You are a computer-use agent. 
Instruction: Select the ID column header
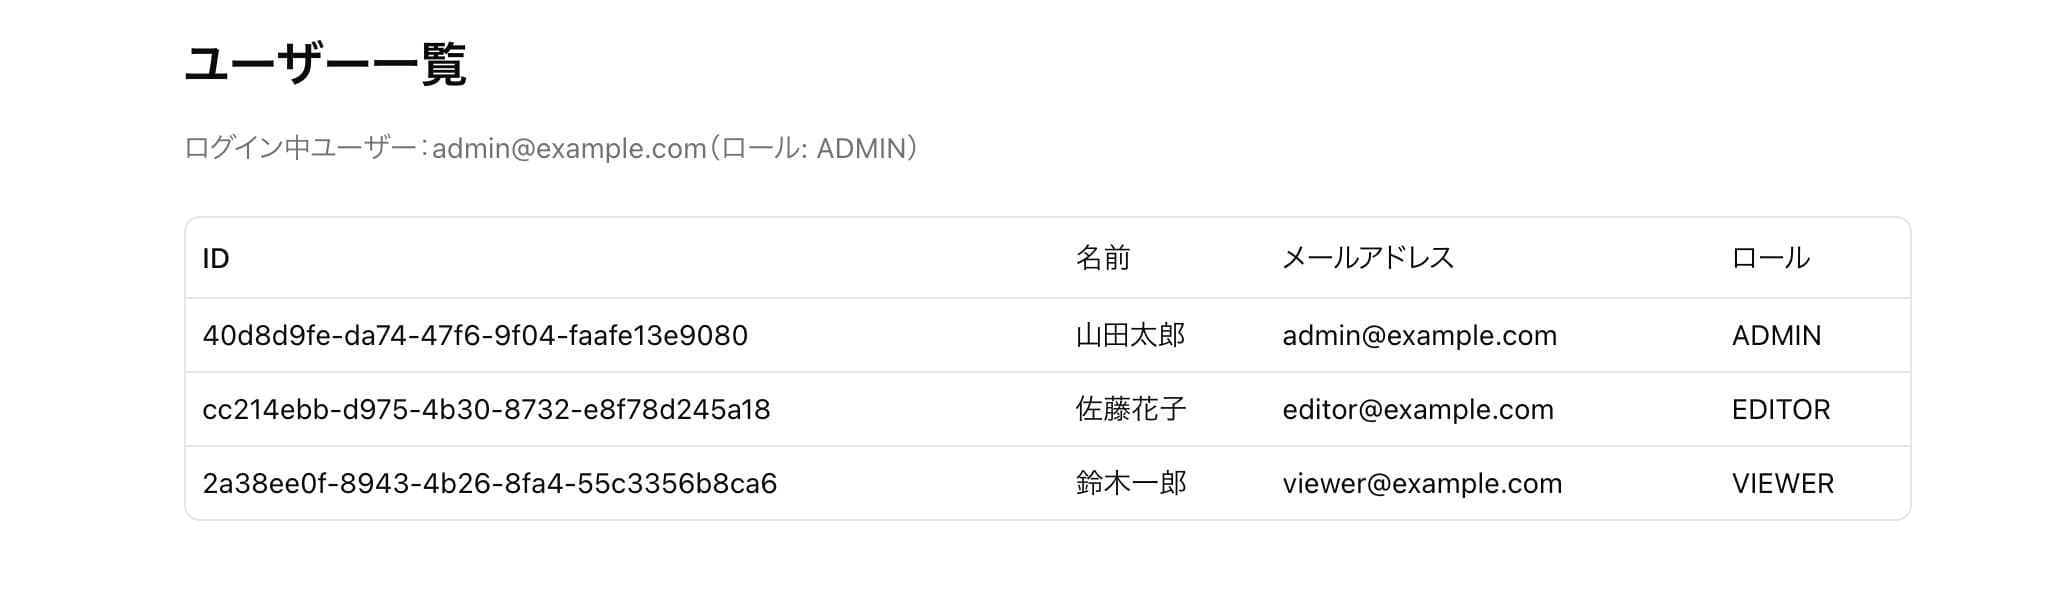pos(216,258)
